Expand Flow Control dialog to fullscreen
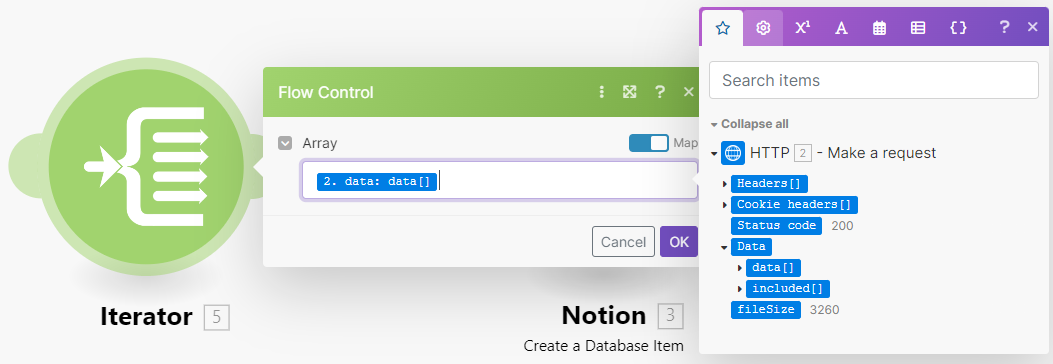 pyautogui.click(x=629, y=92)
